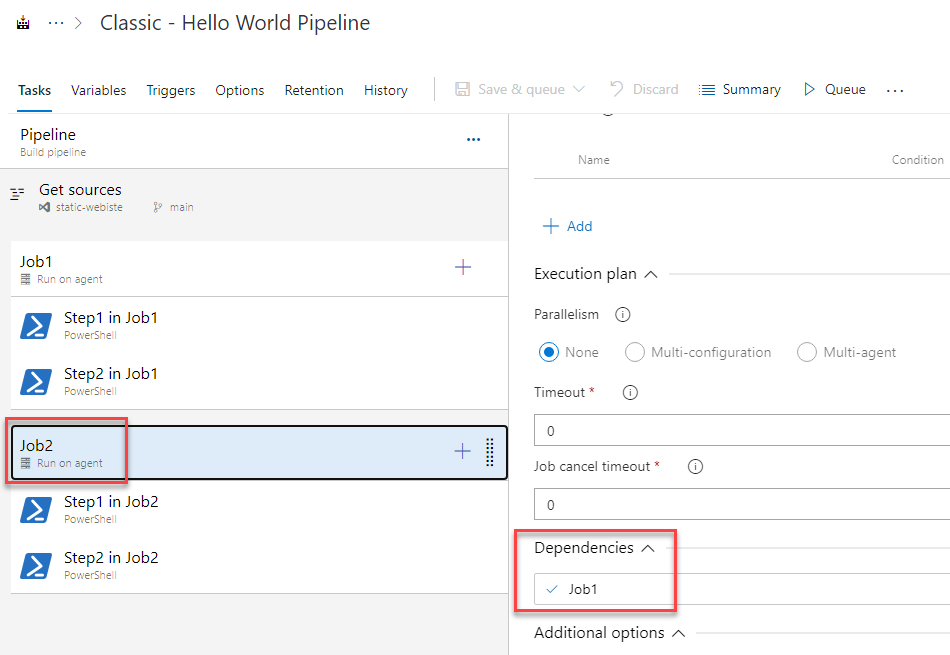The image size is (950, 655).
Task: Click the plus icon to add task to Job2
Action: (x=462, y=451)
